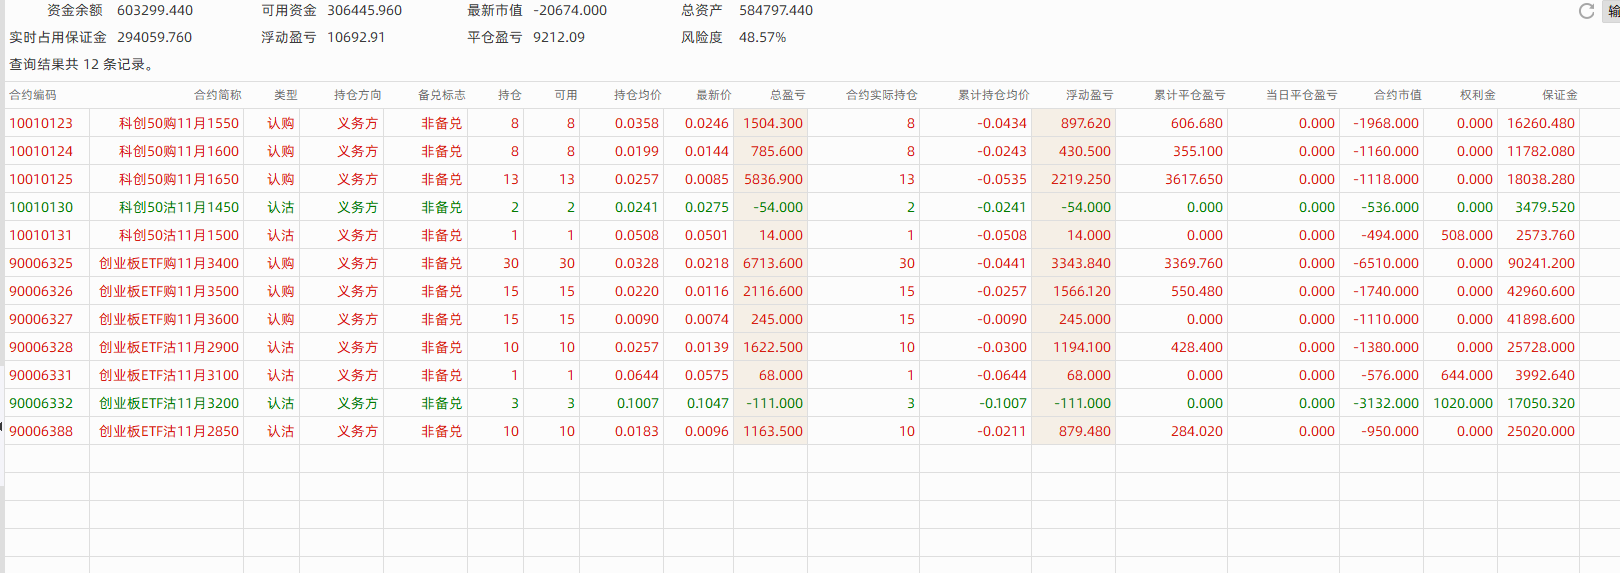Select row with code 10010125
Screen dimensions: 1620x573
pos(41,179)
